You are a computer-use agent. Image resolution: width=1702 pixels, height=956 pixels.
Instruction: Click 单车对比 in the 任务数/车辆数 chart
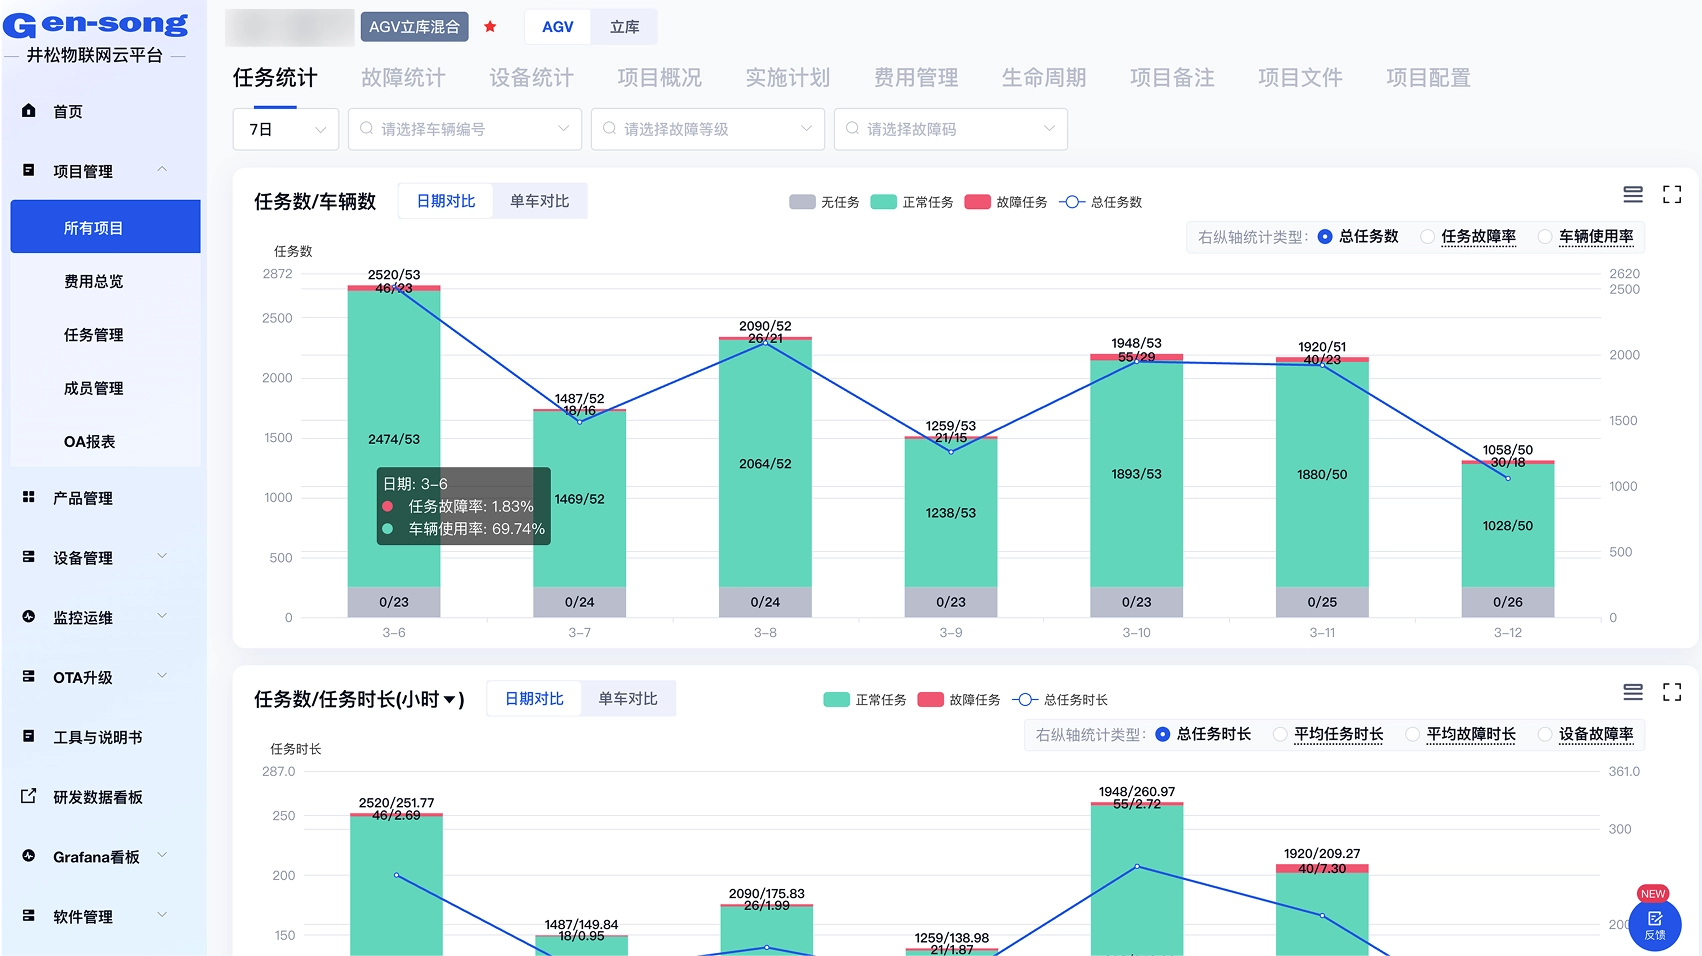point(539,201)
